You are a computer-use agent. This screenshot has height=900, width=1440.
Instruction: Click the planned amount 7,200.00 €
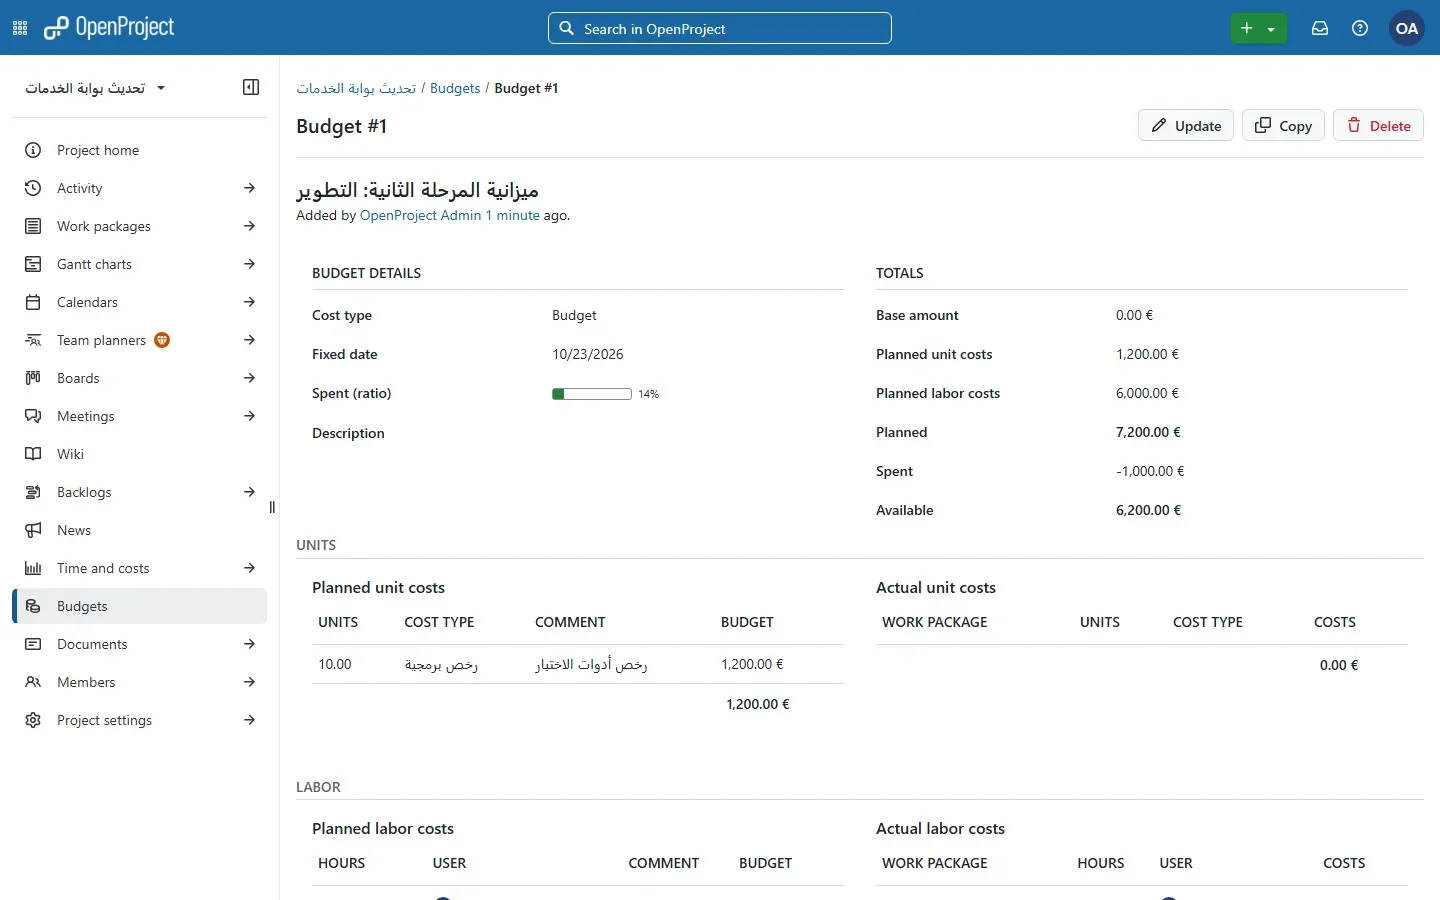click(x=1148, y=432)
